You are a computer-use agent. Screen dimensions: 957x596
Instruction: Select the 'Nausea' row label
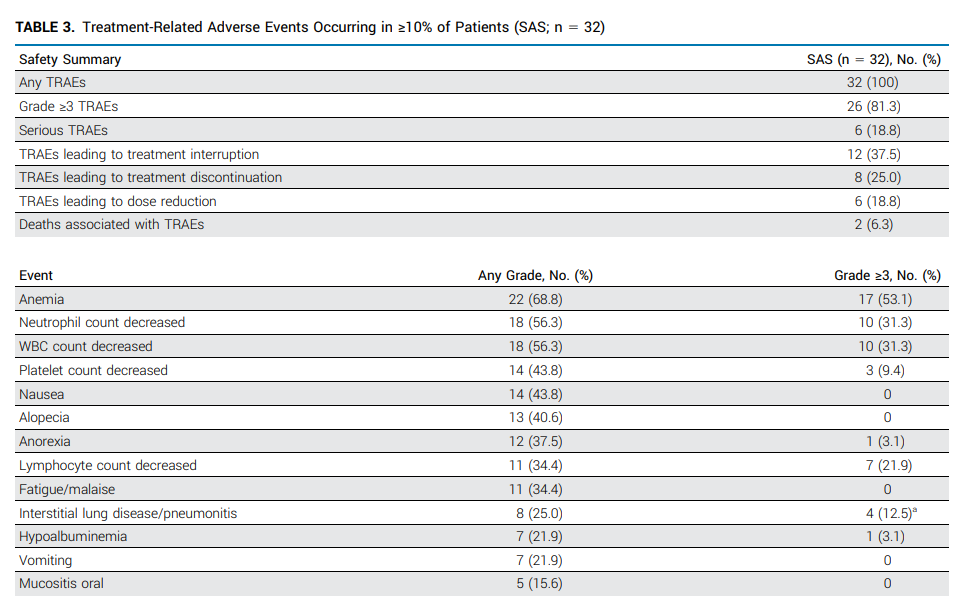42,394
